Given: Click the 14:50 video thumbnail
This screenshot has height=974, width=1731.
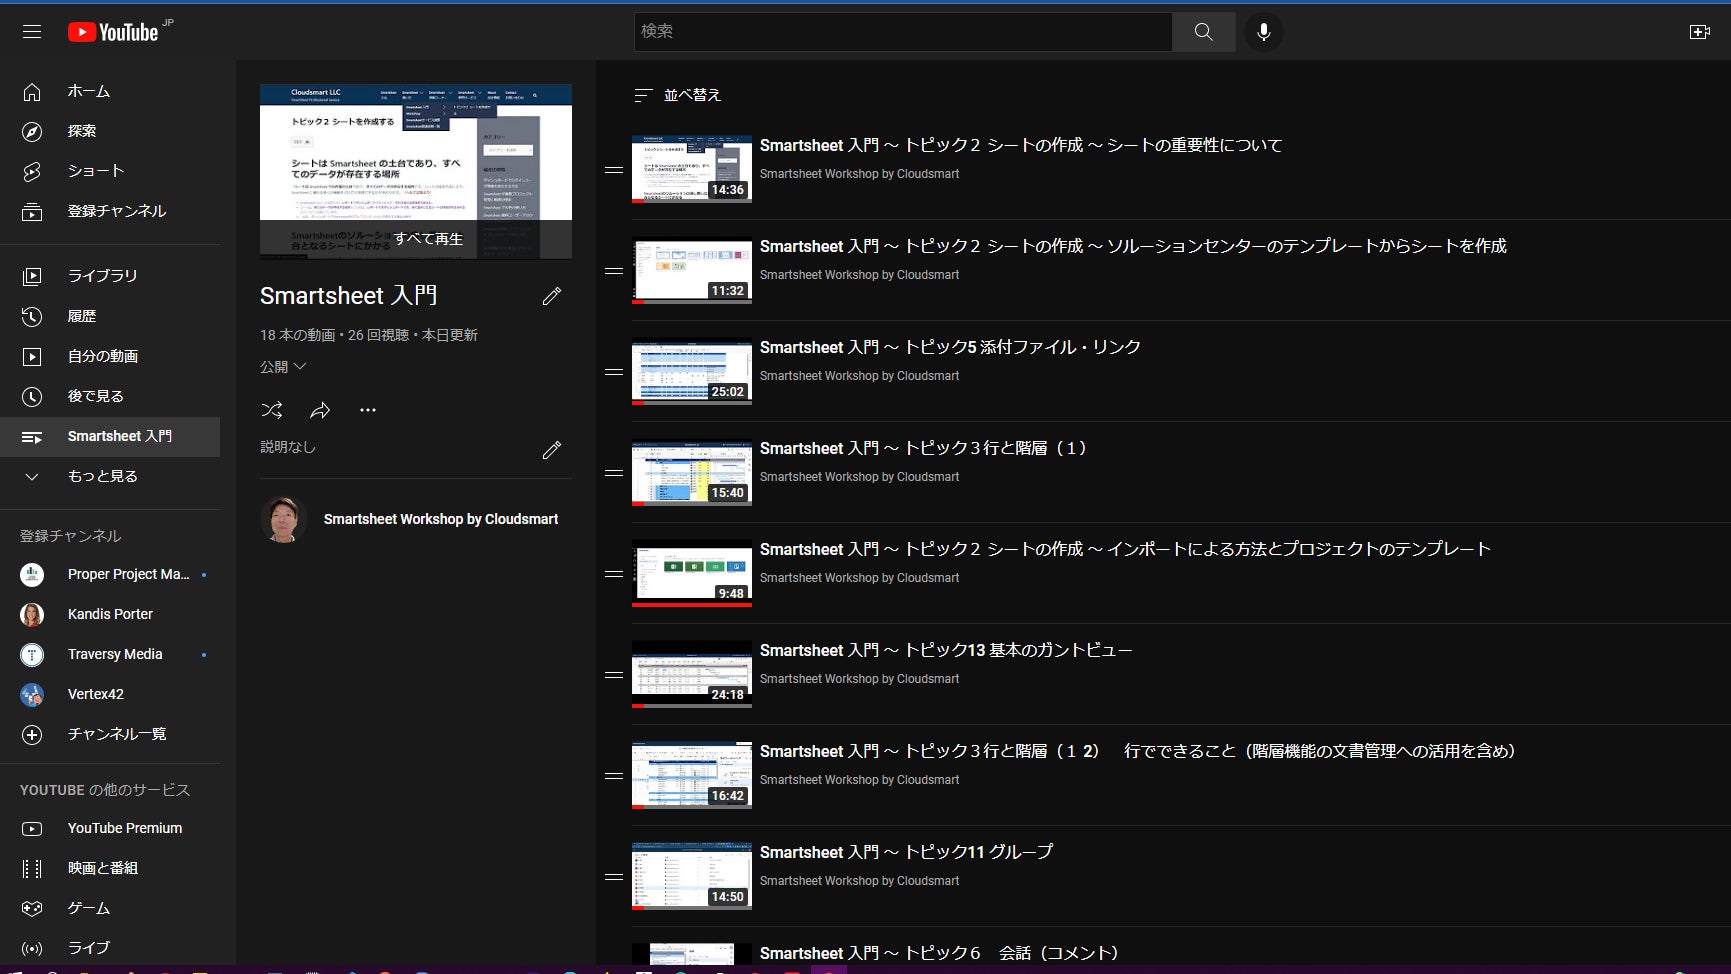Looking at the screenshot, I should click(692, 876).
